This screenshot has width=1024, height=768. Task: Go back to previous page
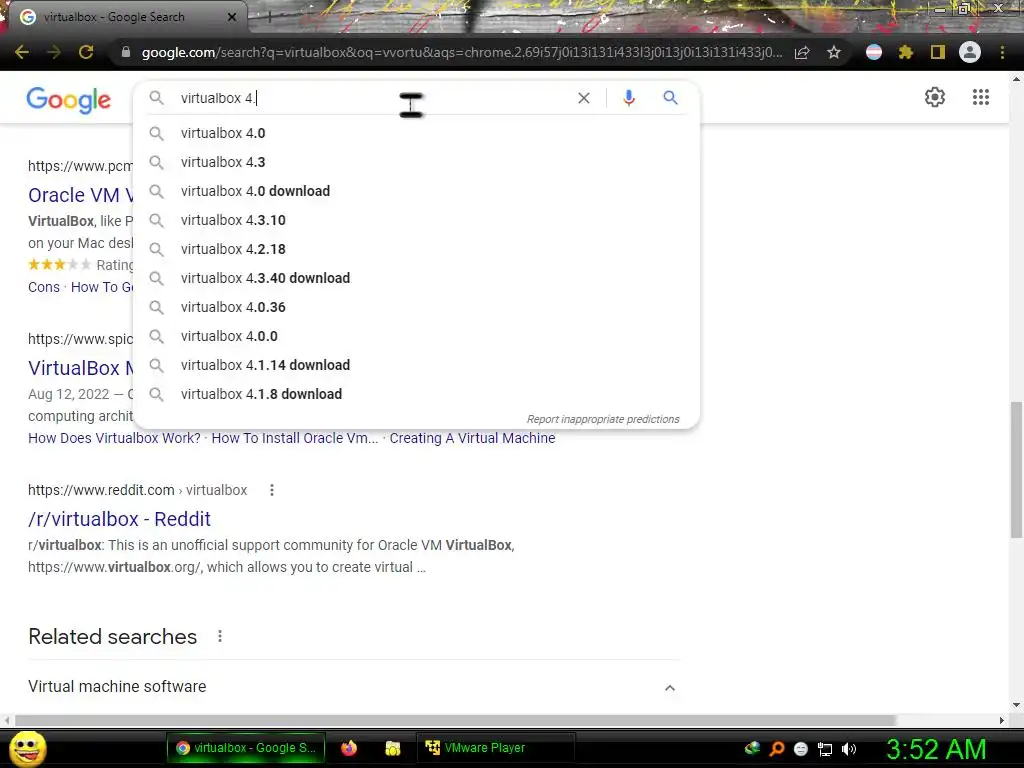(22, 52)
